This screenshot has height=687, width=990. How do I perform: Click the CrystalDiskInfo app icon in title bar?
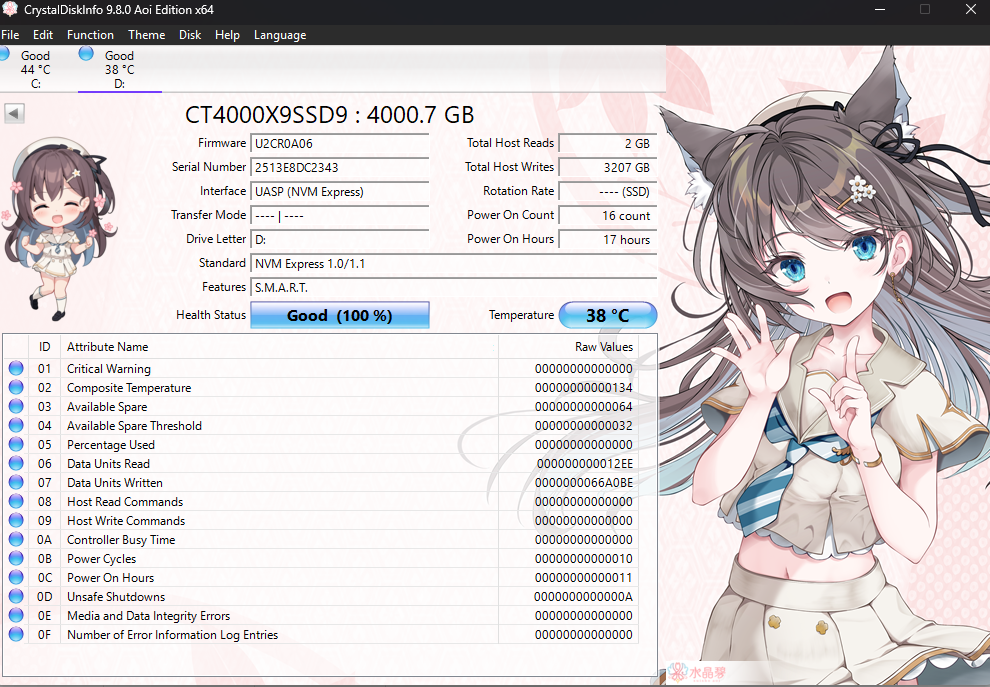coord(10,10)
